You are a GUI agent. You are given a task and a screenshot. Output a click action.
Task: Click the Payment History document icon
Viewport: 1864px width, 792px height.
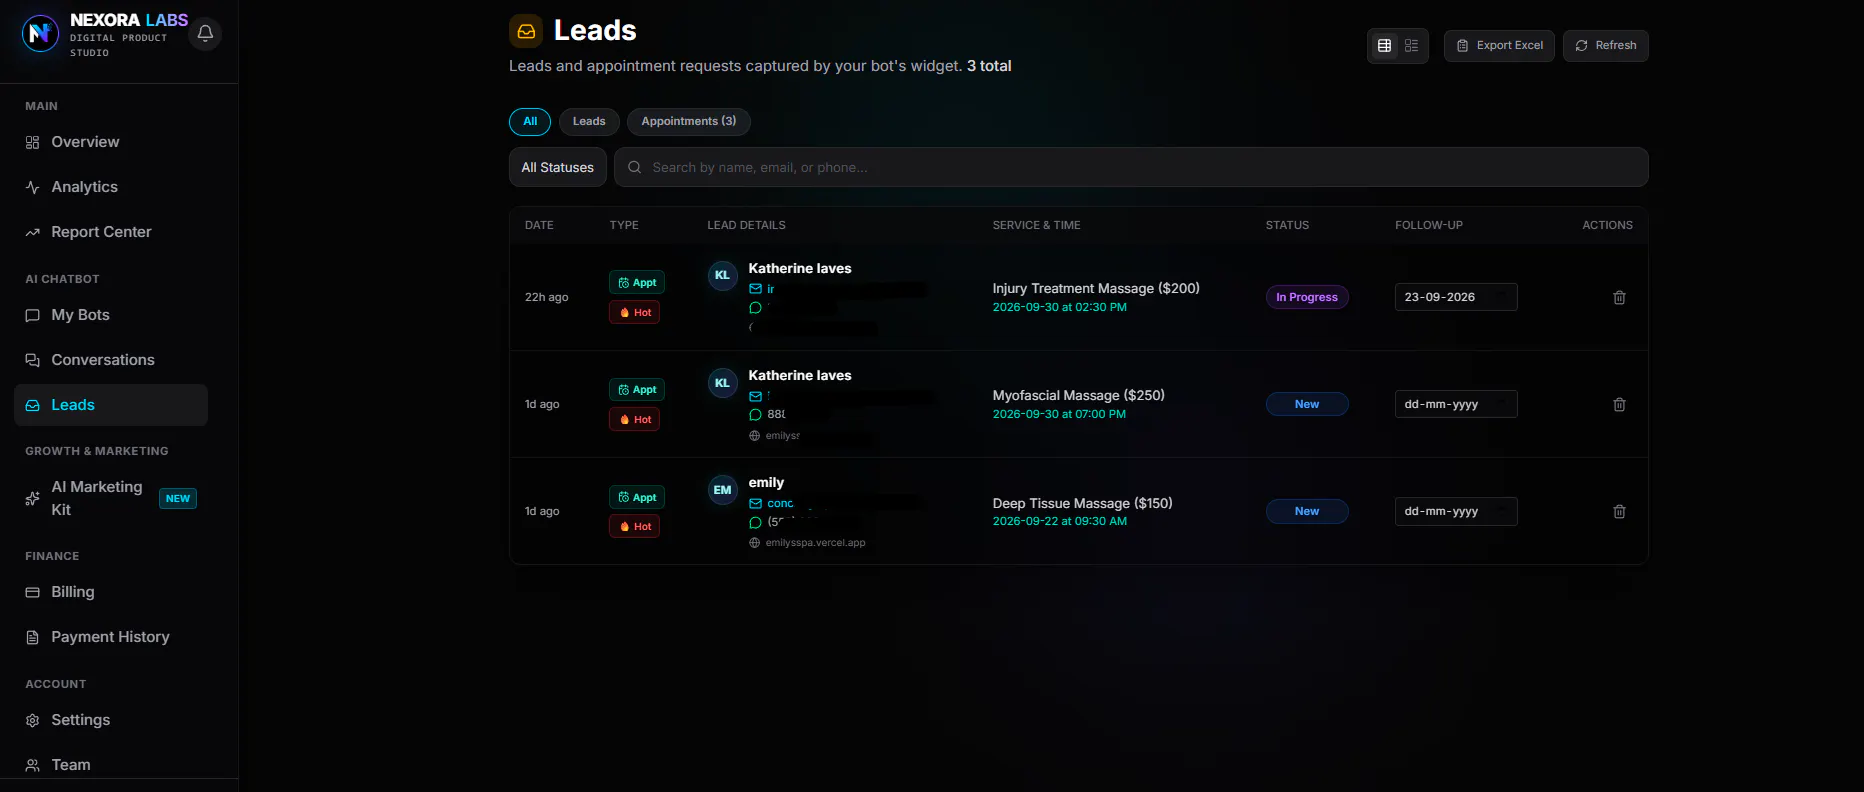click(x=32, y=637)
